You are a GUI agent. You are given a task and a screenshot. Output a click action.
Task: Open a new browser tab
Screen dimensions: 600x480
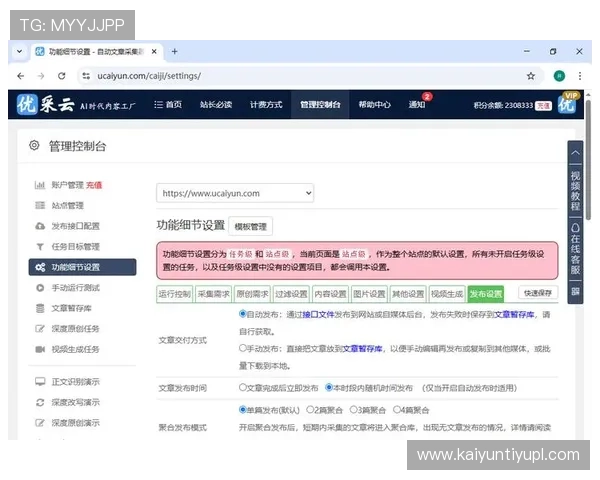point(174,51)
